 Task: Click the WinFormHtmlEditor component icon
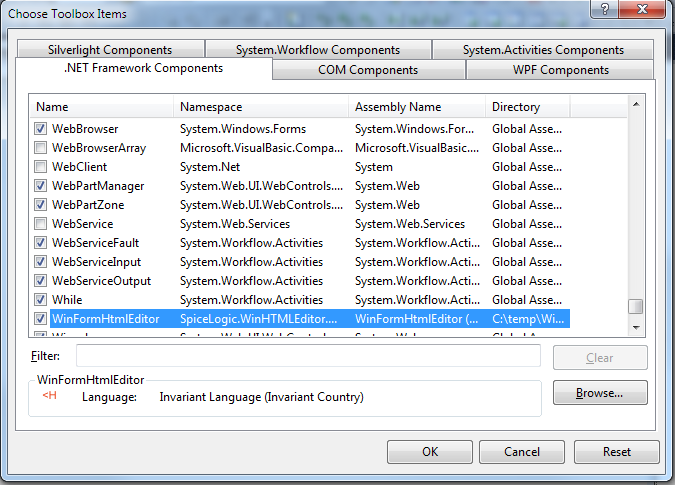point(47,396)
